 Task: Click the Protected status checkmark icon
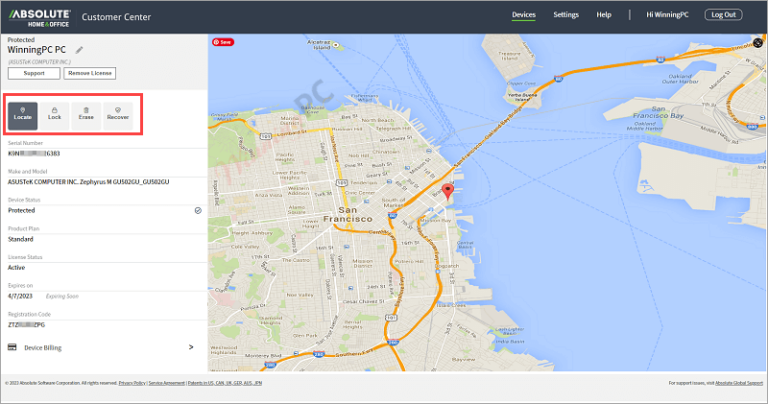198,211
